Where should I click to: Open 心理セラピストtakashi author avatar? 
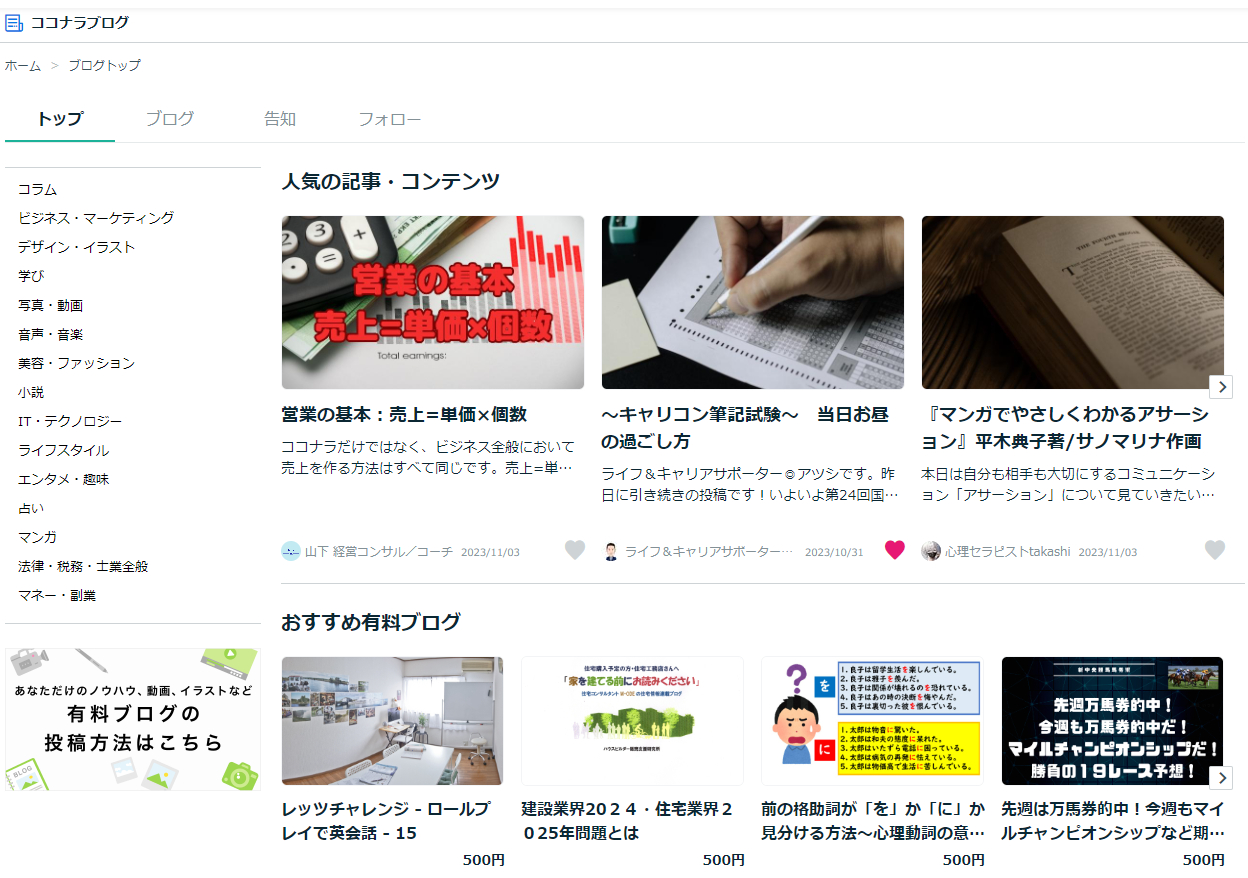coord(931,551)
